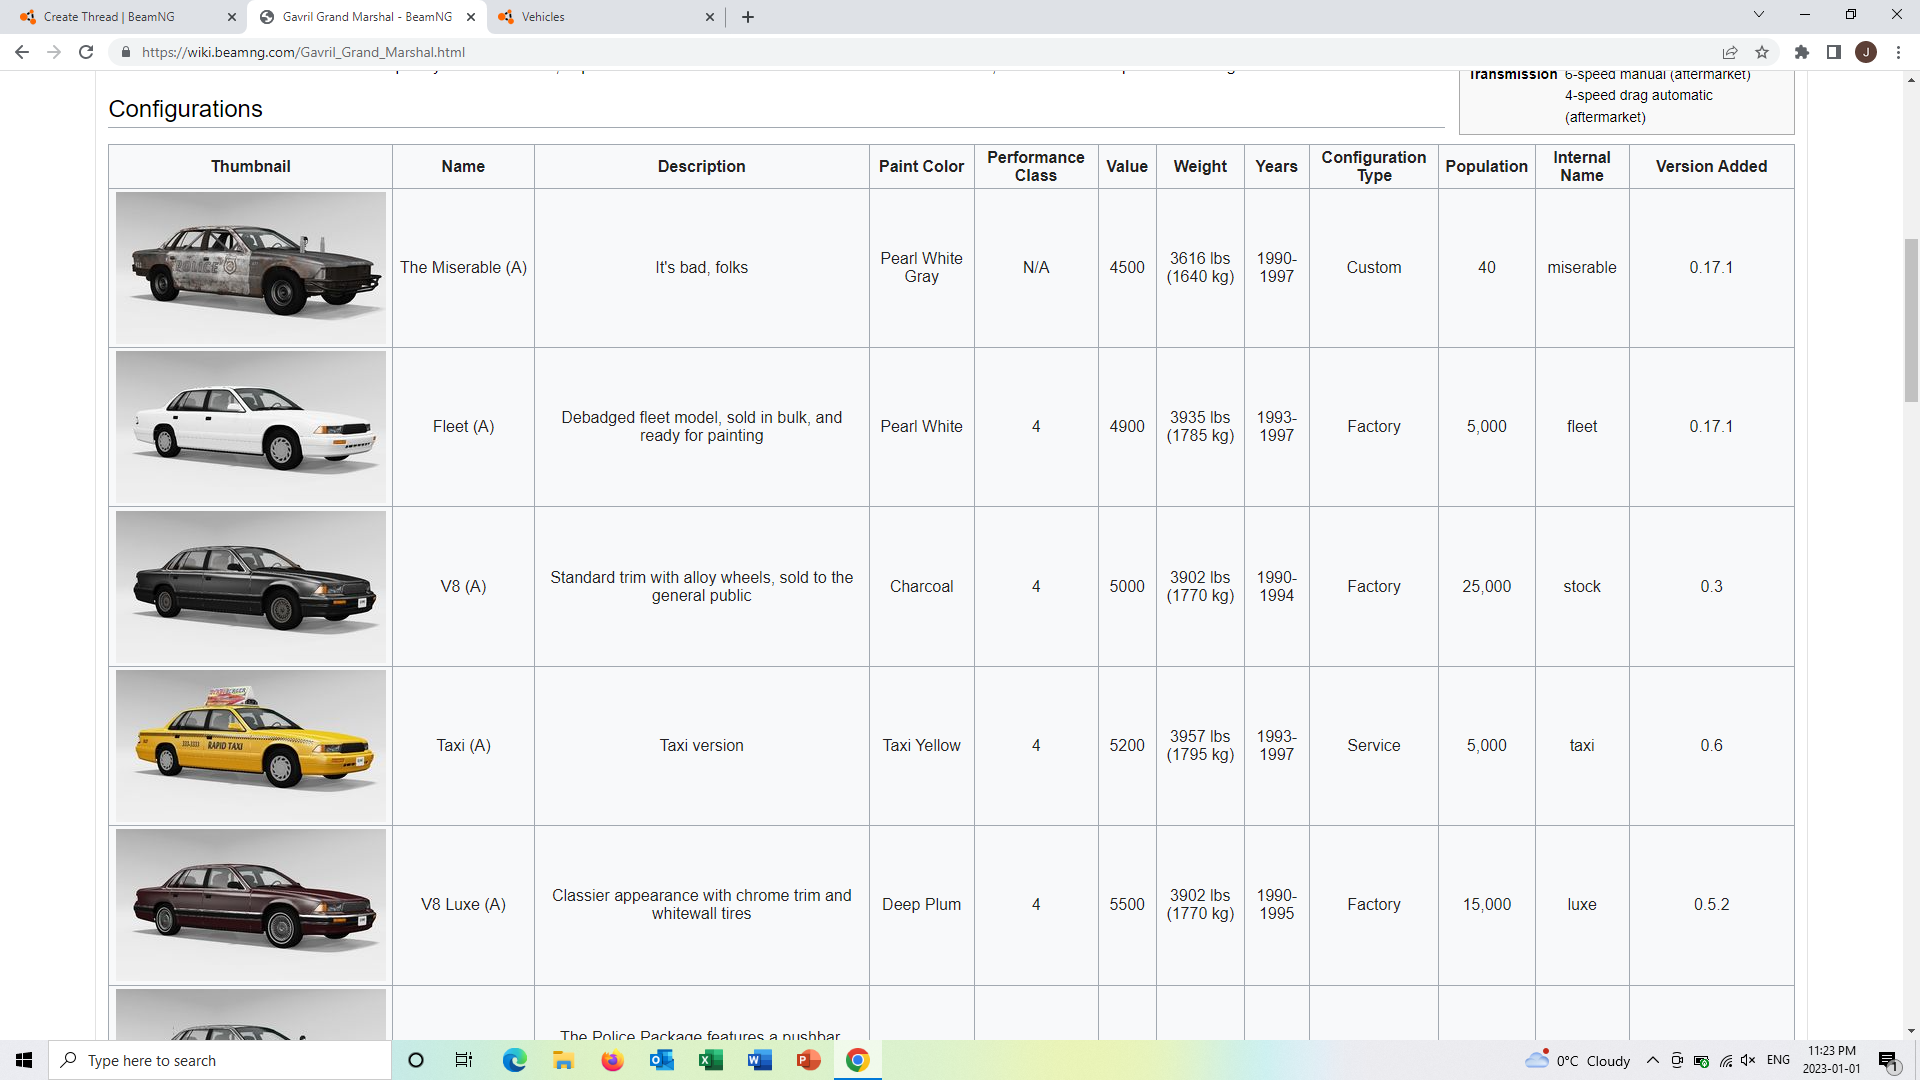The height and width of the screenshot is (1080, 1920).
Task: Open Word from the taskbar
Action: pyautogui.click(x=759, y=1060)
